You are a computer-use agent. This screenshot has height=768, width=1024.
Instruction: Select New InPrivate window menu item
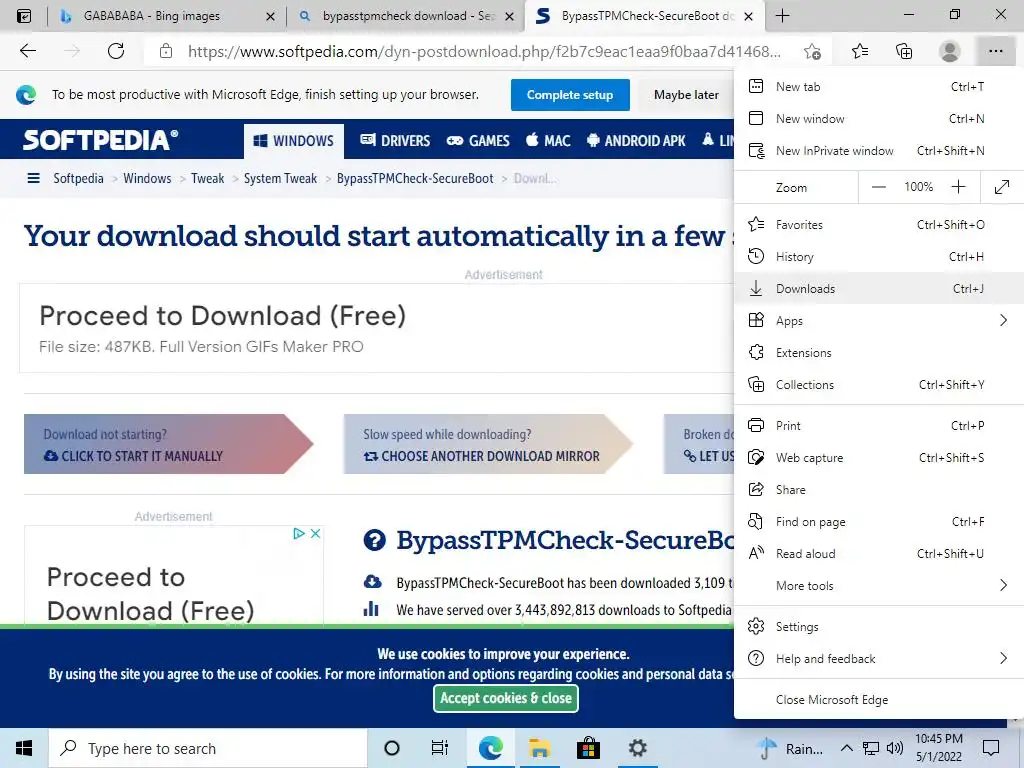pyautogui.click(x=879, y=150)
